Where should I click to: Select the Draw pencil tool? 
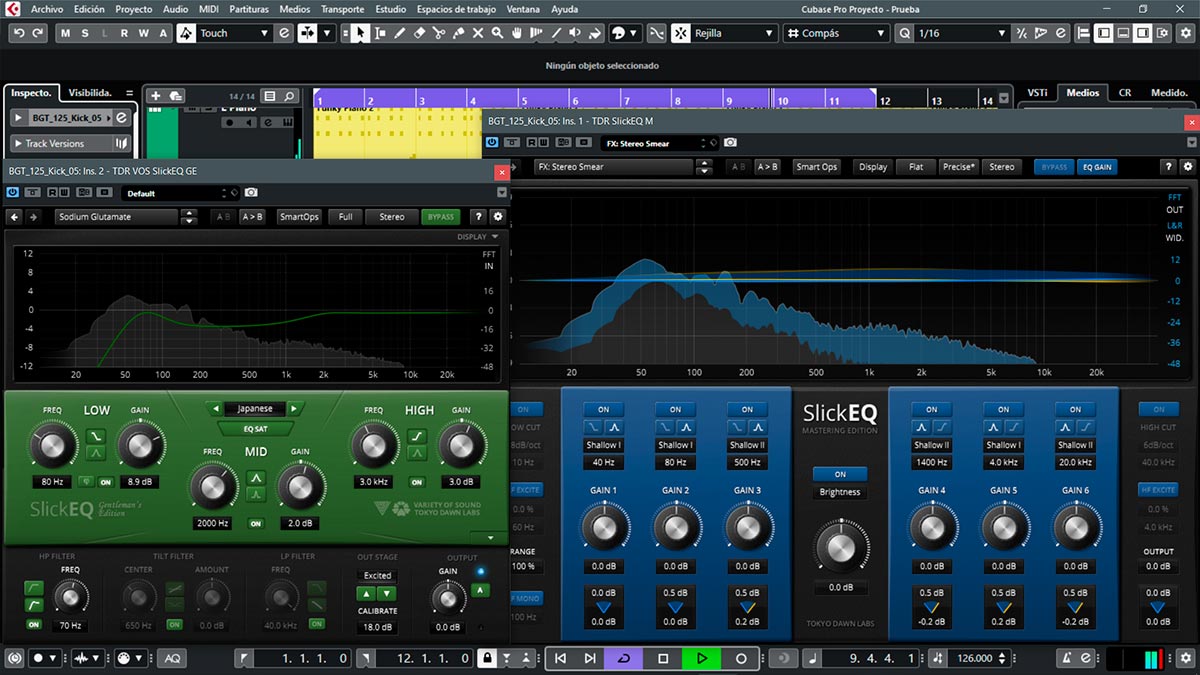400,33
